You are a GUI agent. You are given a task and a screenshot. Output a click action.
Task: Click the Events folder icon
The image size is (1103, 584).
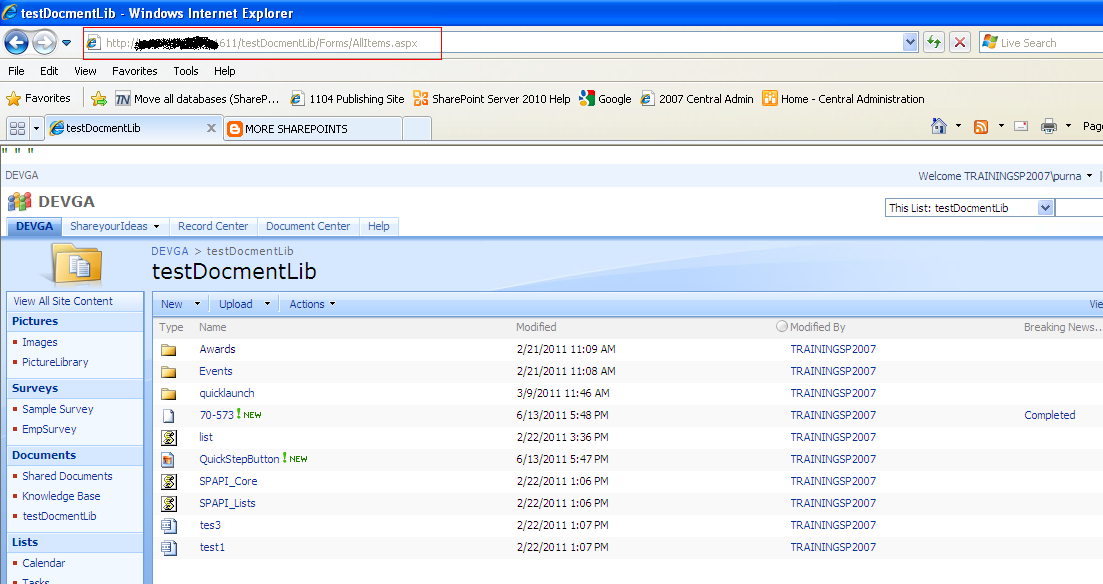coord(169,372)
